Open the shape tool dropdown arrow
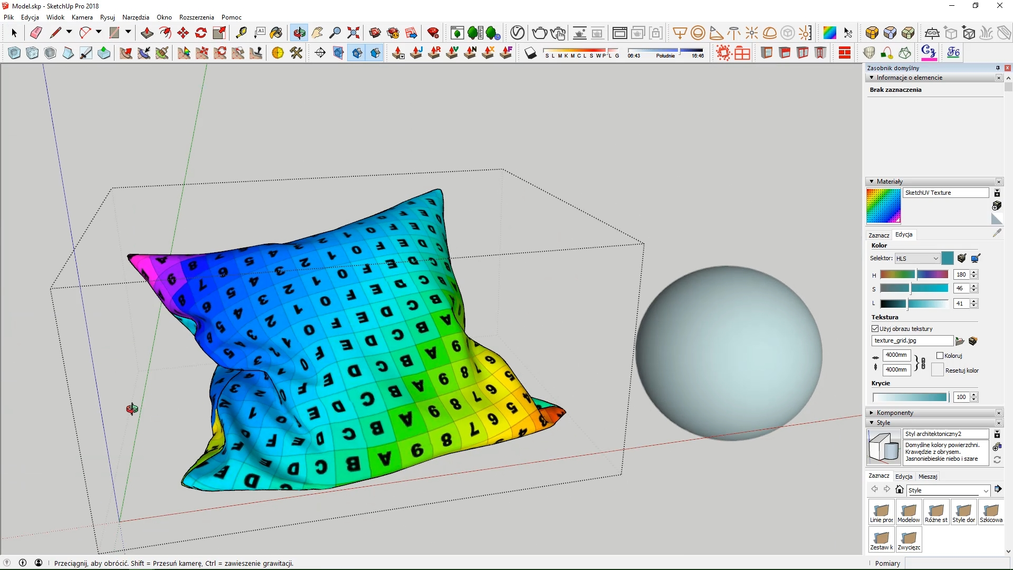The image size is (1013, 570). tap(127, 32)
